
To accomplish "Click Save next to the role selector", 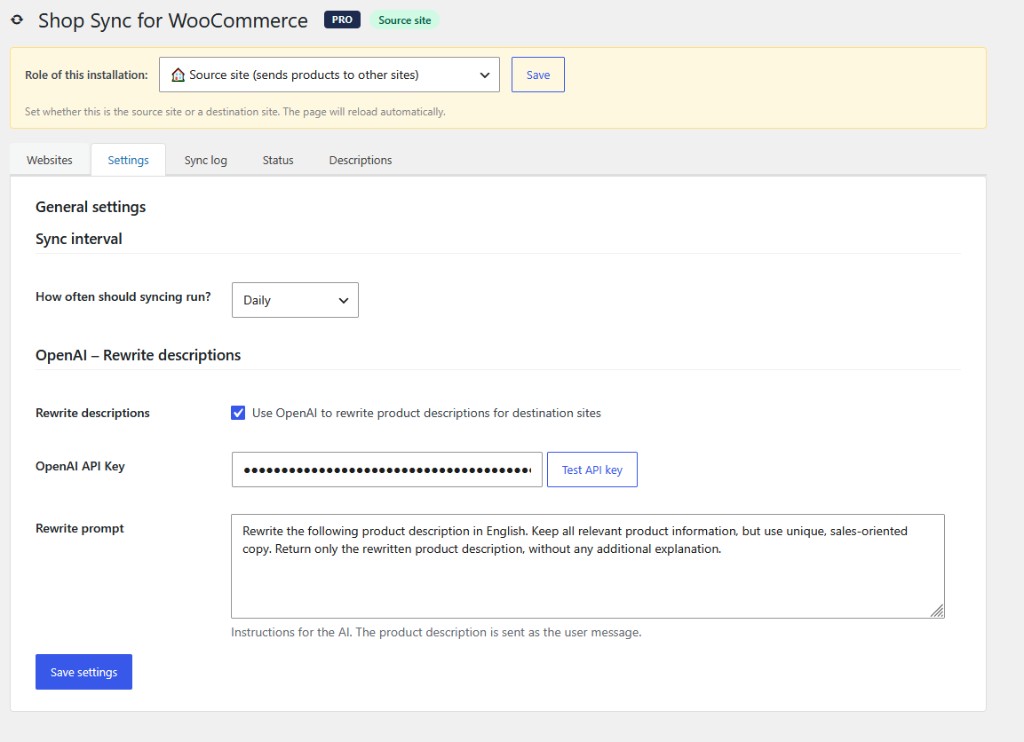I will coord(537,74).
